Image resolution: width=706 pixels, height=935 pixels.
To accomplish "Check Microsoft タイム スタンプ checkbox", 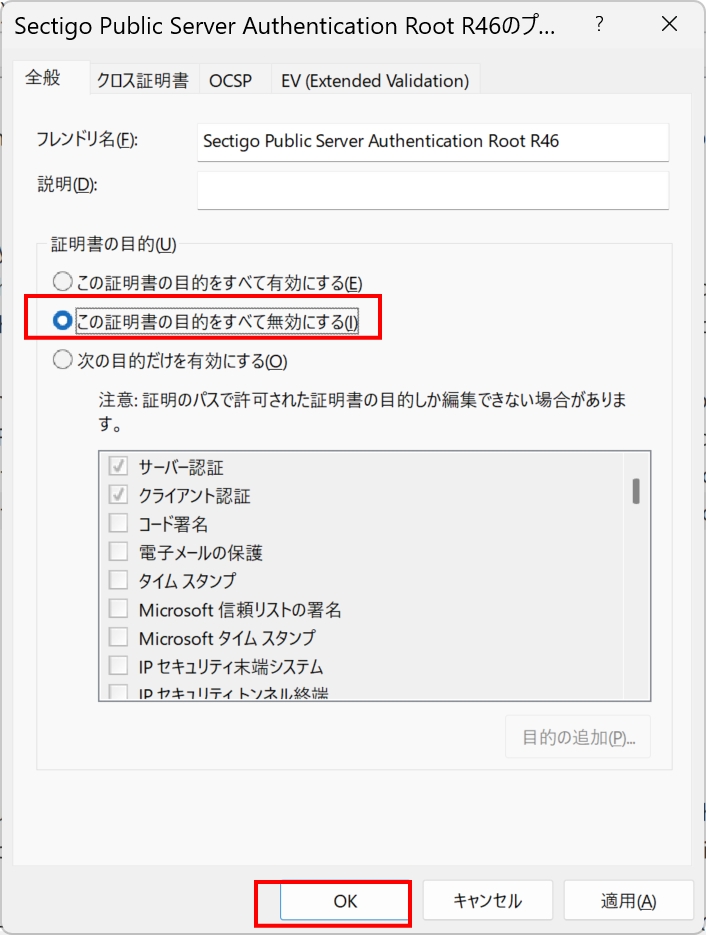I will pyautogui.click(x=118, y=637).
